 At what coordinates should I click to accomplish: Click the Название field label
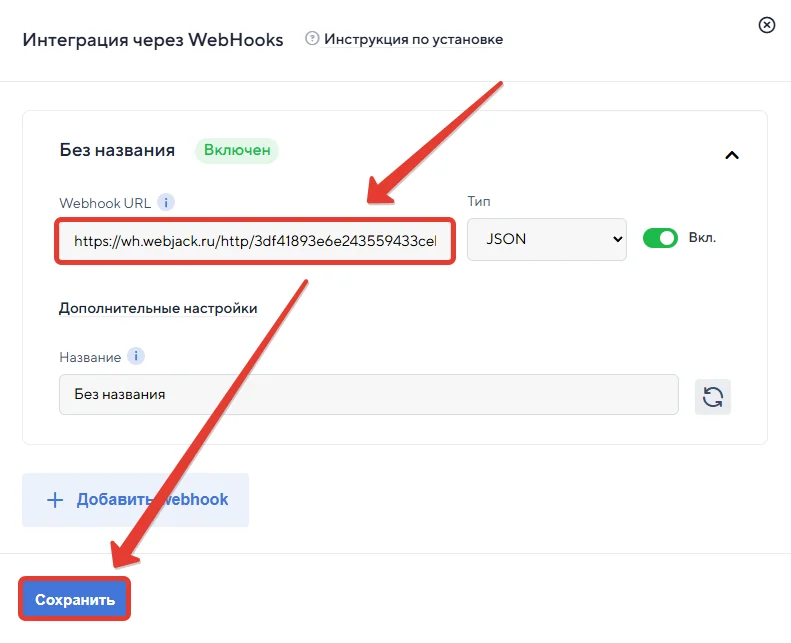pos(90,357)
